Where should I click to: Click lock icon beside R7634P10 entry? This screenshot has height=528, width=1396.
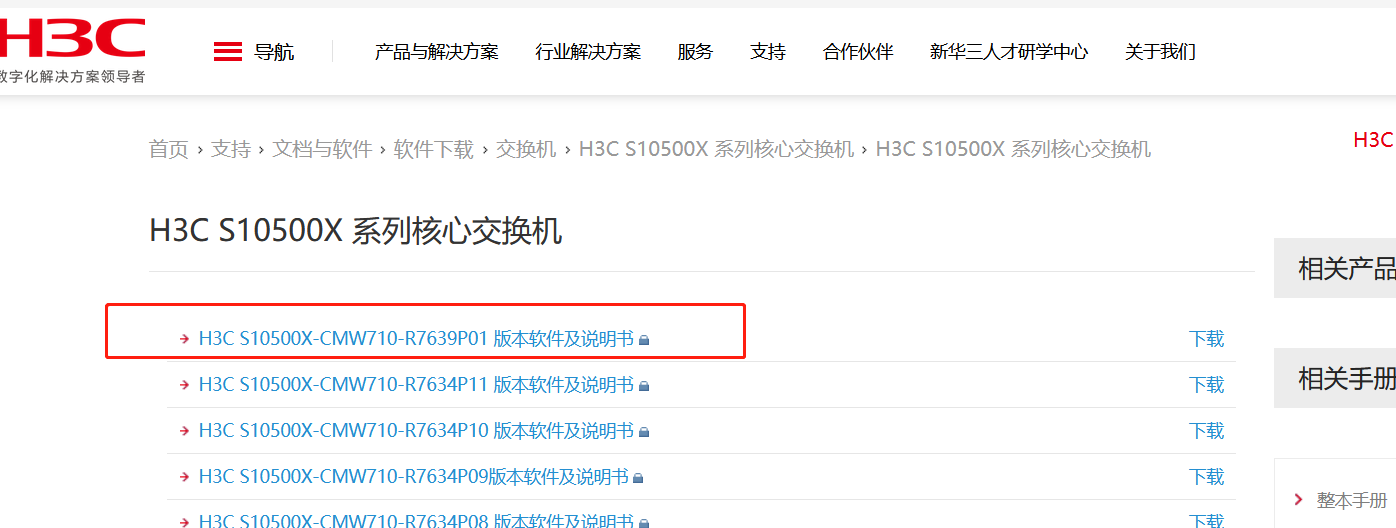[644, 432]
